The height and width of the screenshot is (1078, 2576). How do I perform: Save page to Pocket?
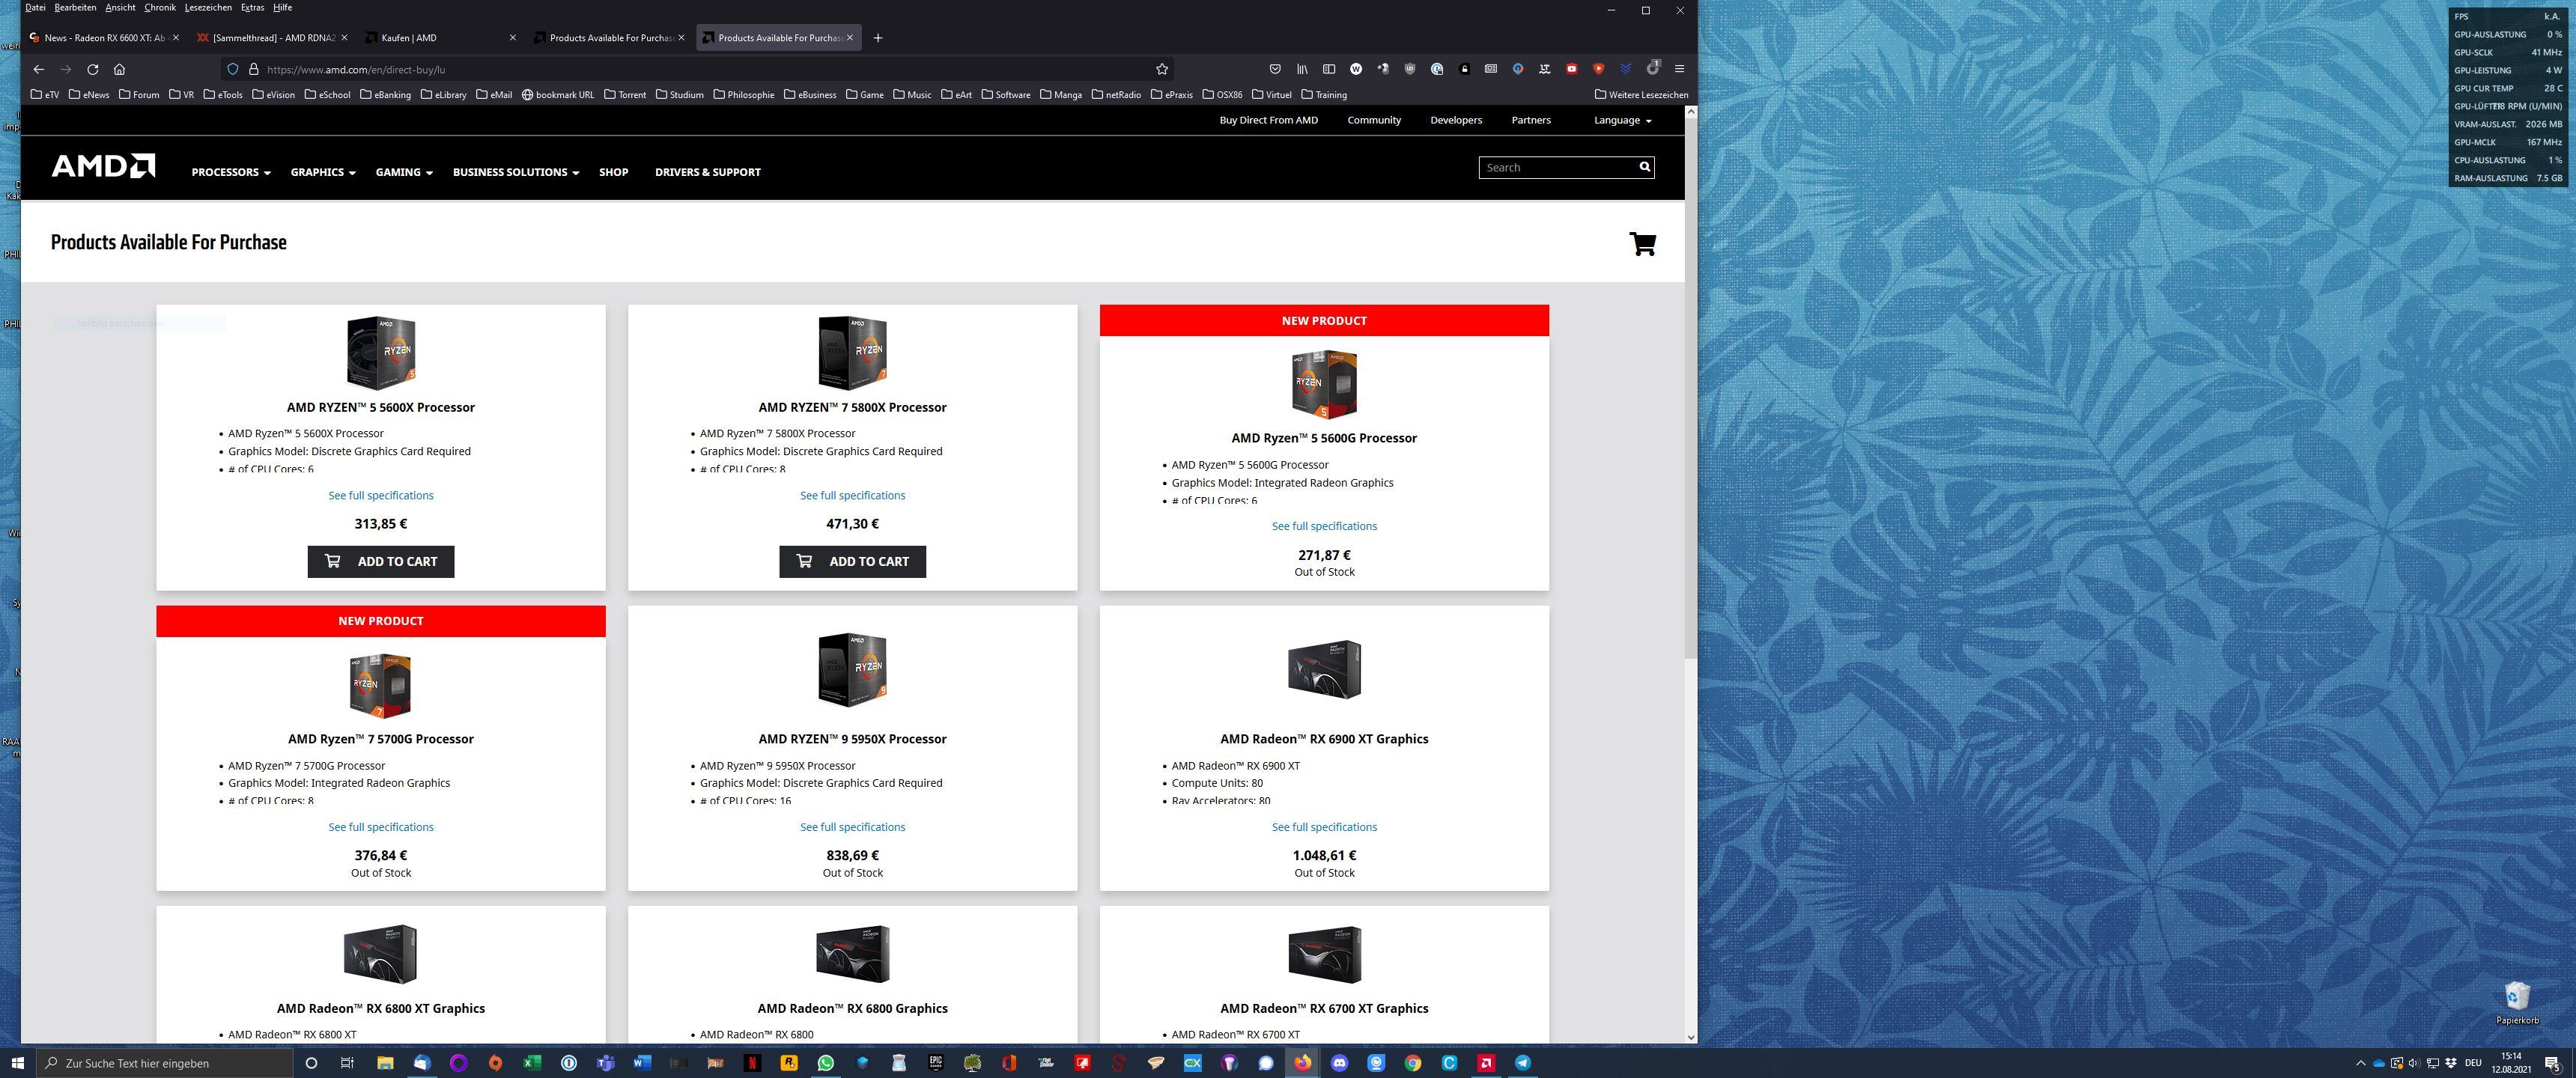[1275, 69]
